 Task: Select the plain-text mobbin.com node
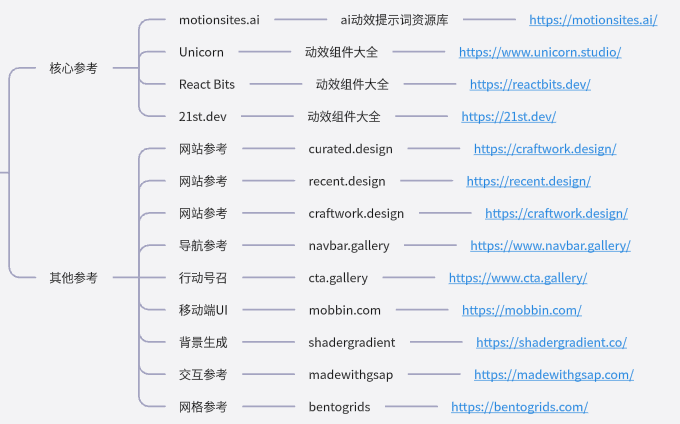pyautogui.click(x=345, y=310)
